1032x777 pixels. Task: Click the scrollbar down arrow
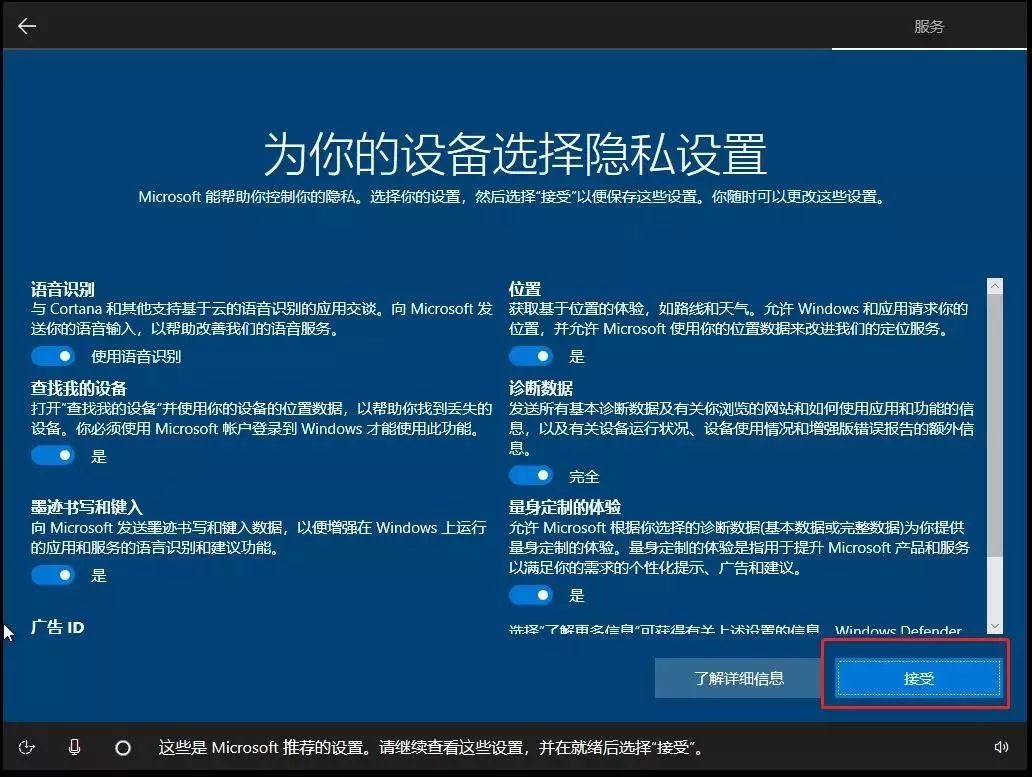pyautogui.click(x=995, y=626)
